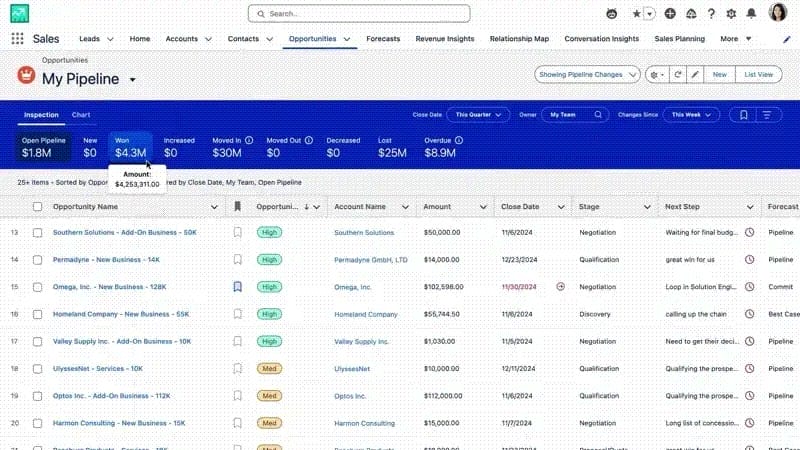Click the owner search magnifier icon
Image resolution: width=800 pixels, height=450 pixels.
(x=598, y=115)
